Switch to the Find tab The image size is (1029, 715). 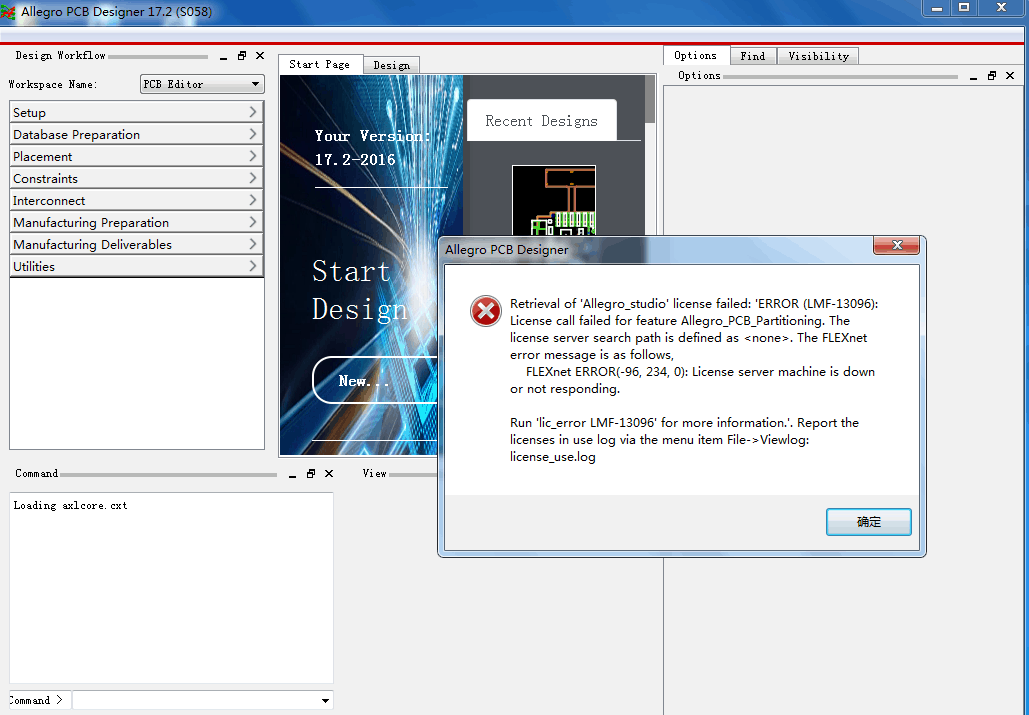click(x=753, y=56)
